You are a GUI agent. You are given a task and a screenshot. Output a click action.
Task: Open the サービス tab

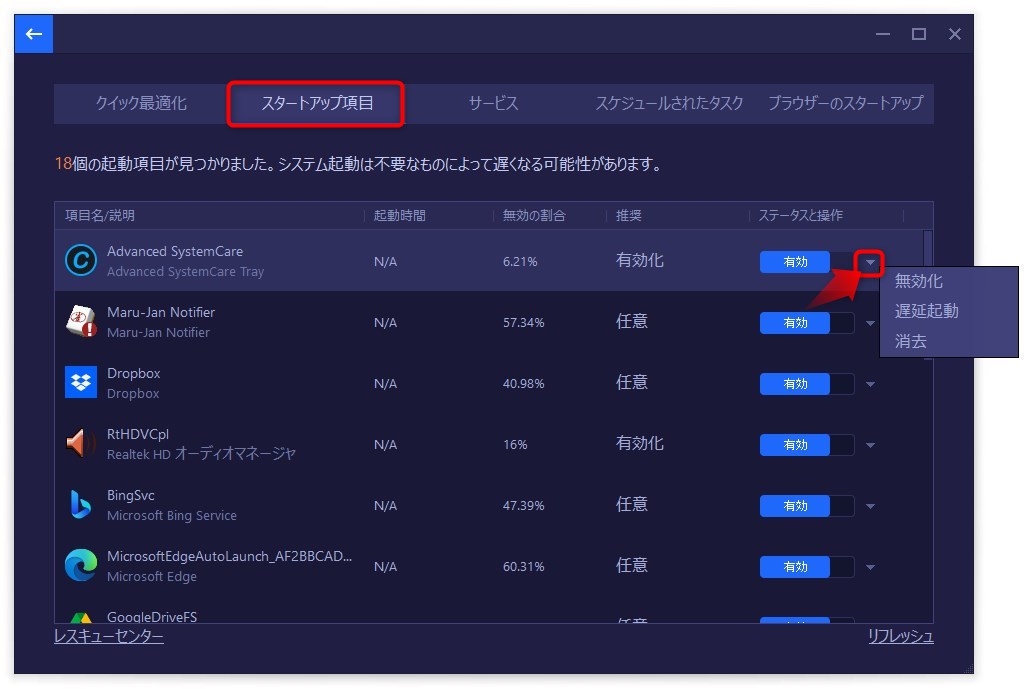[x=493, y=104]
